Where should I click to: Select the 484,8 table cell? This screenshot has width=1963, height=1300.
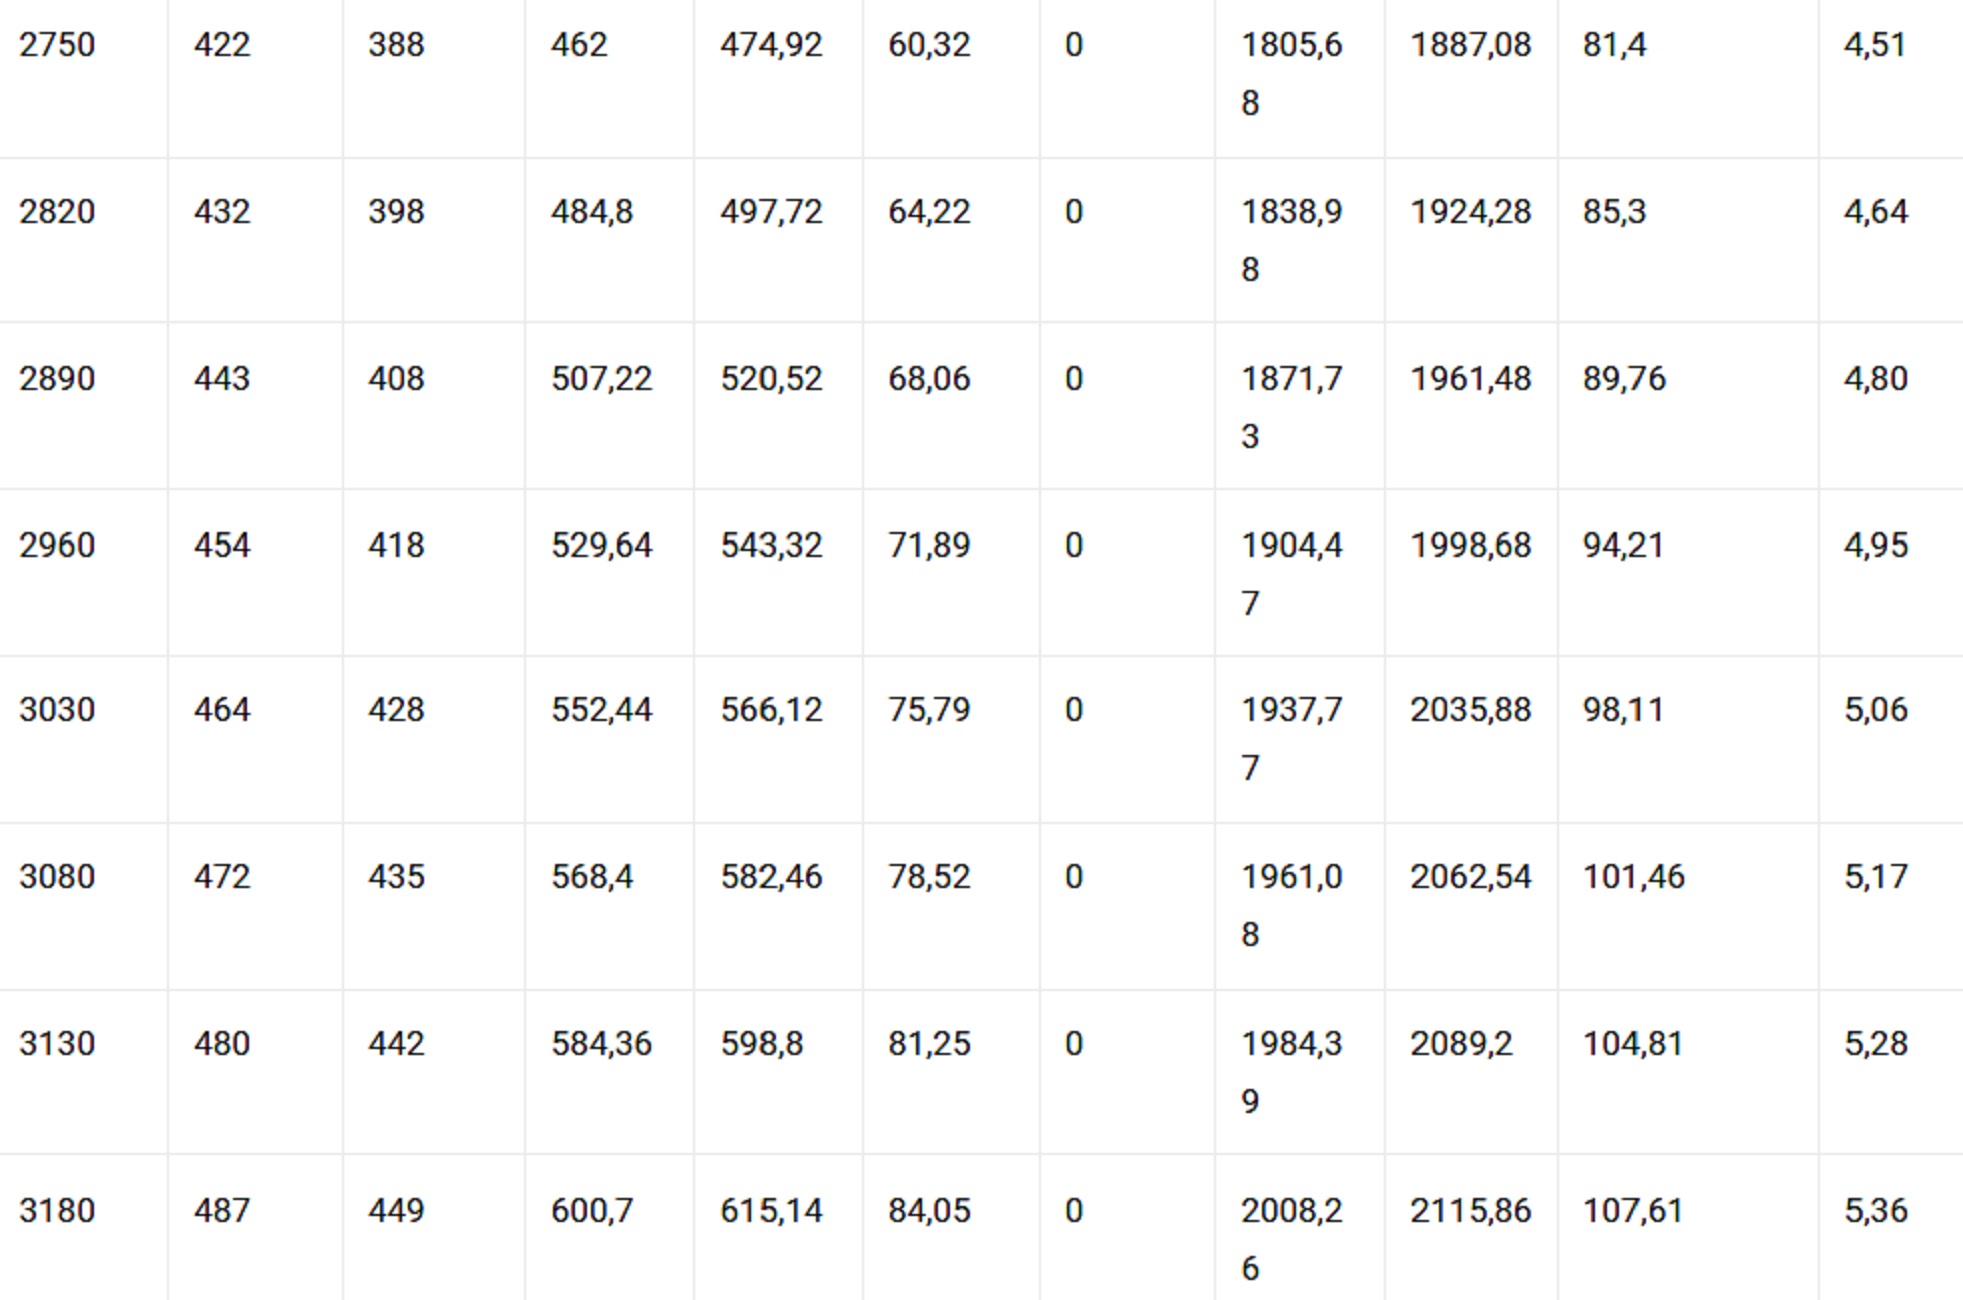point(591,212)
